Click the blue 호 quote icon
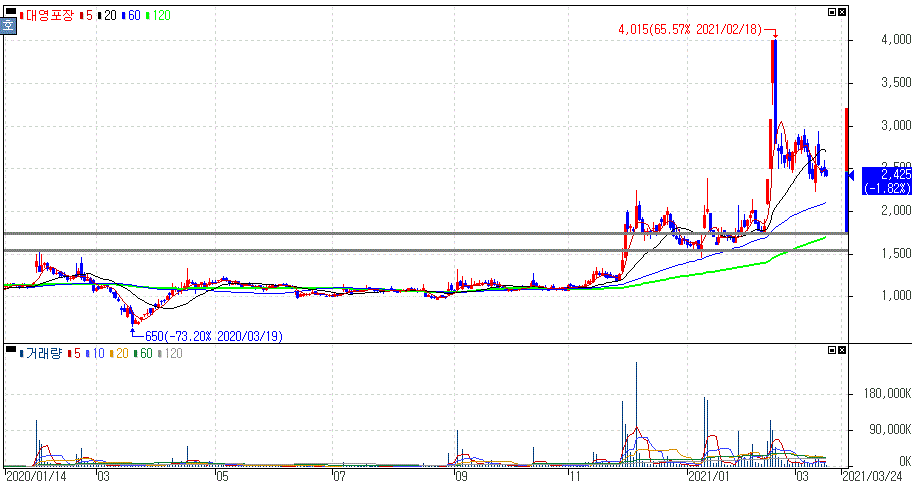 click(8, 26)
